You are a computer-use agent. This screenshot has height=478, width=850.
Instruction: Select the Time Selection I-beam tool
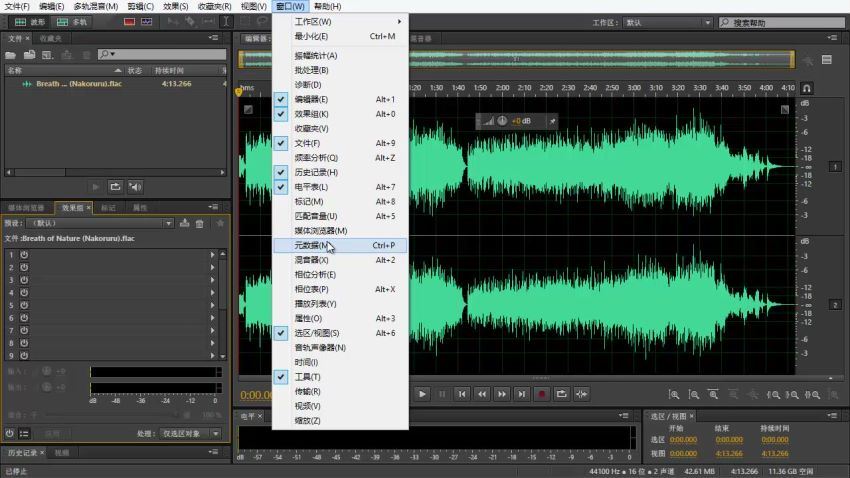tap(226, 22)
